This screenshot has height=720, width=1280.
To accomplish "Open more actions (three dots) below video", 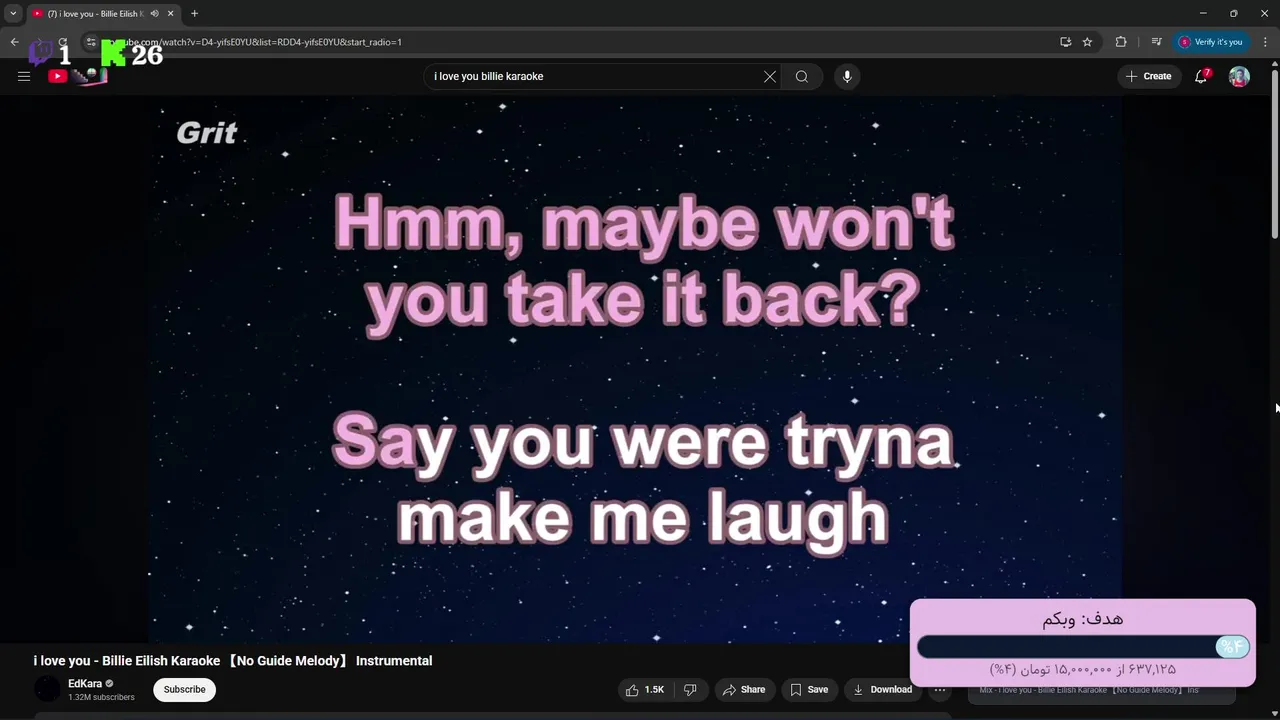I will (939, 689).
